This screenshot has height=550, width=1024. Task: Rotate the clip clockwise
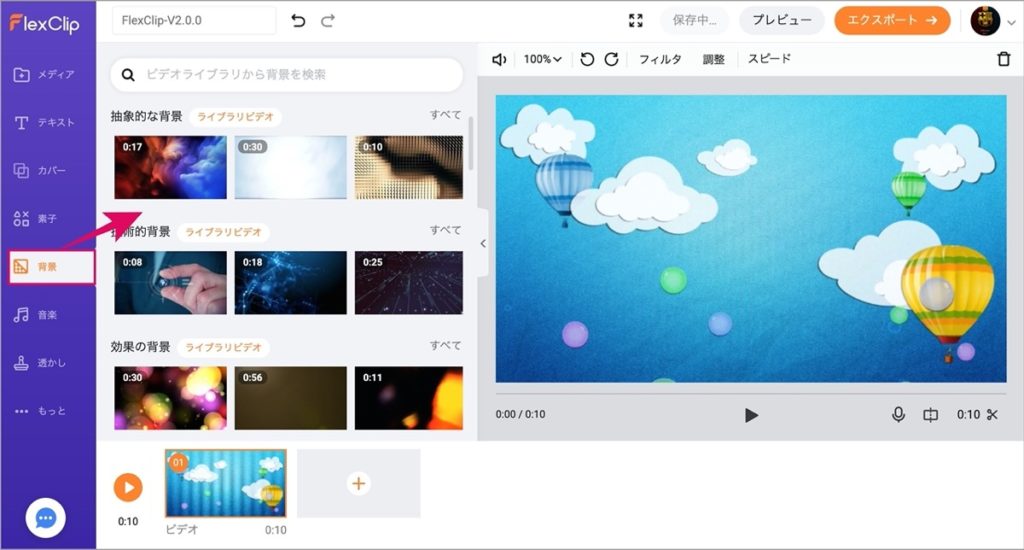click(611, 59)
